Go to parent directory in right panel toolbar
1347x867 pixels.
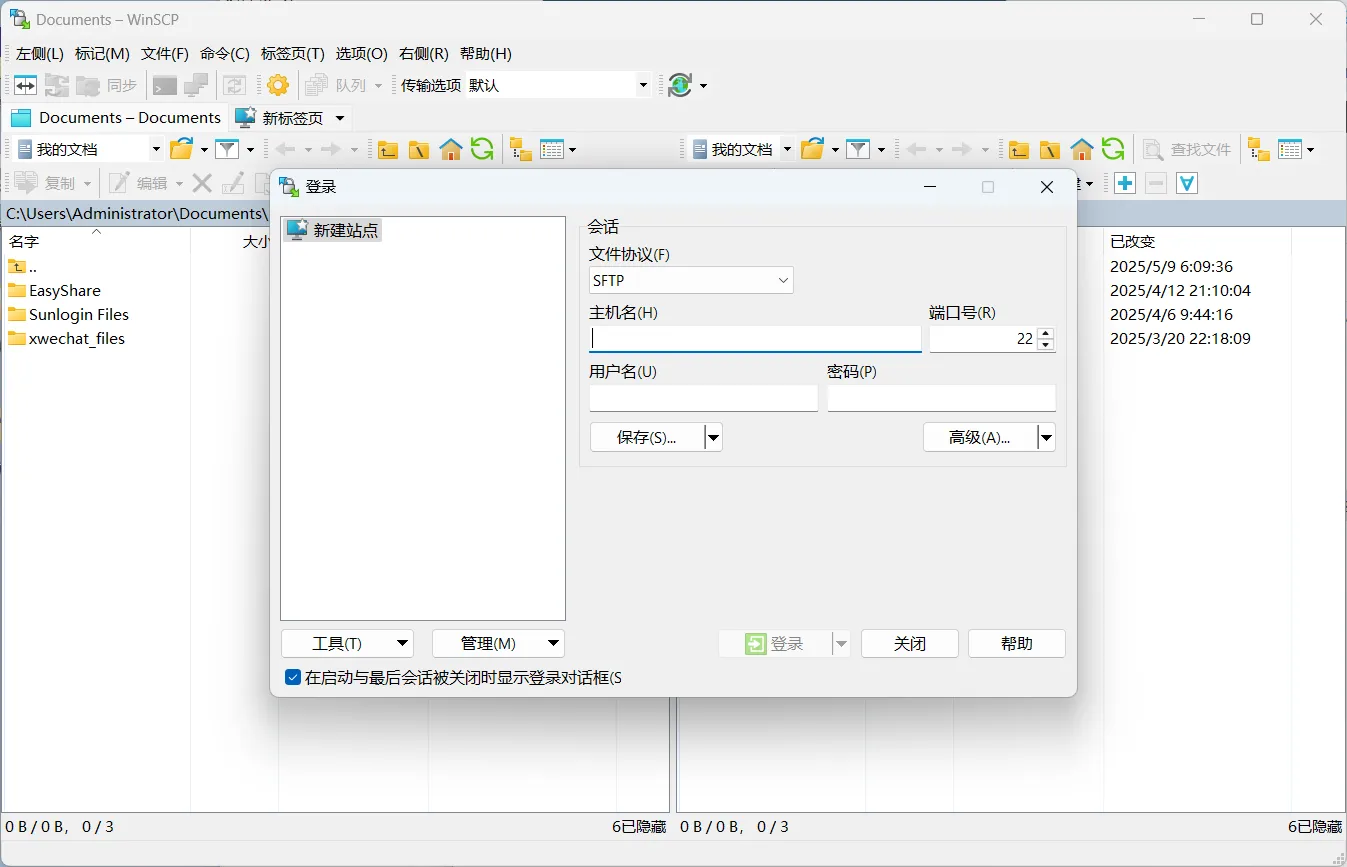[1019, 150]
